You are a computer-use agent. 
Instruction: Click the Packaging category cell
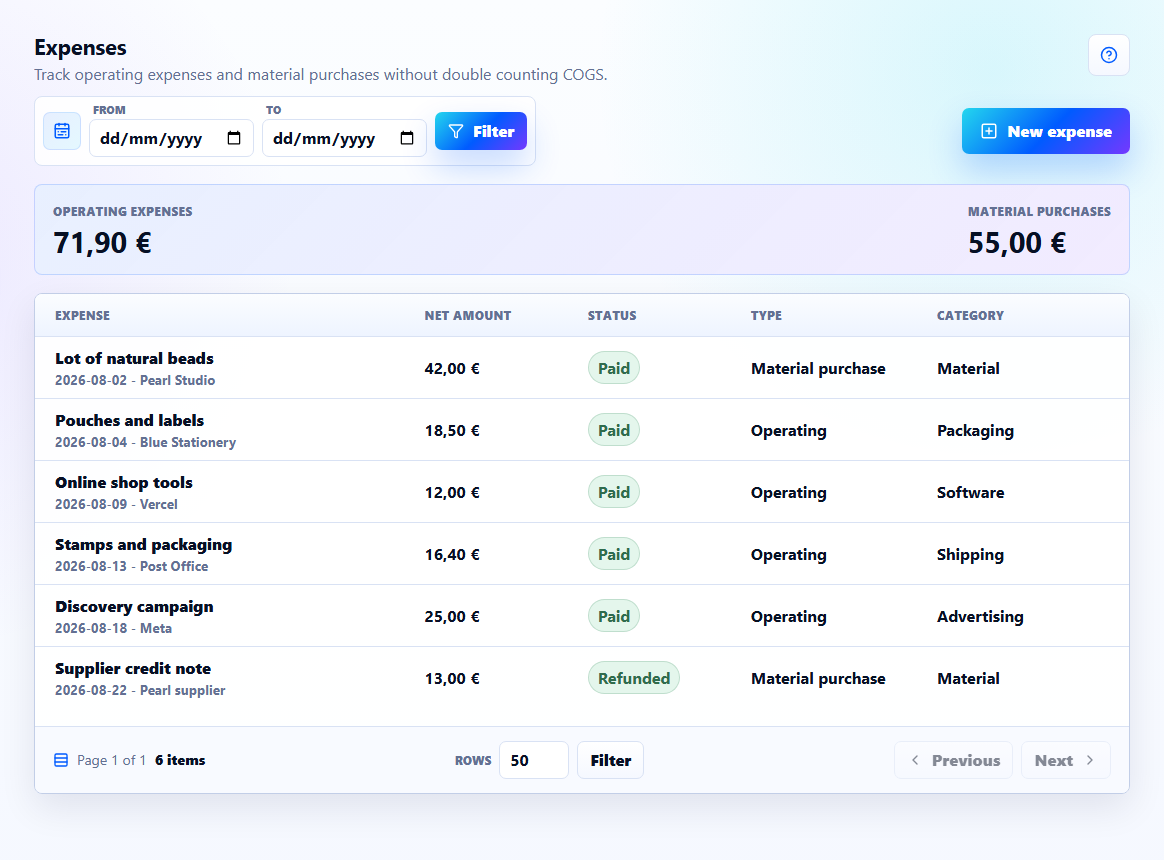pyautogui.click(x=975, y=431)
